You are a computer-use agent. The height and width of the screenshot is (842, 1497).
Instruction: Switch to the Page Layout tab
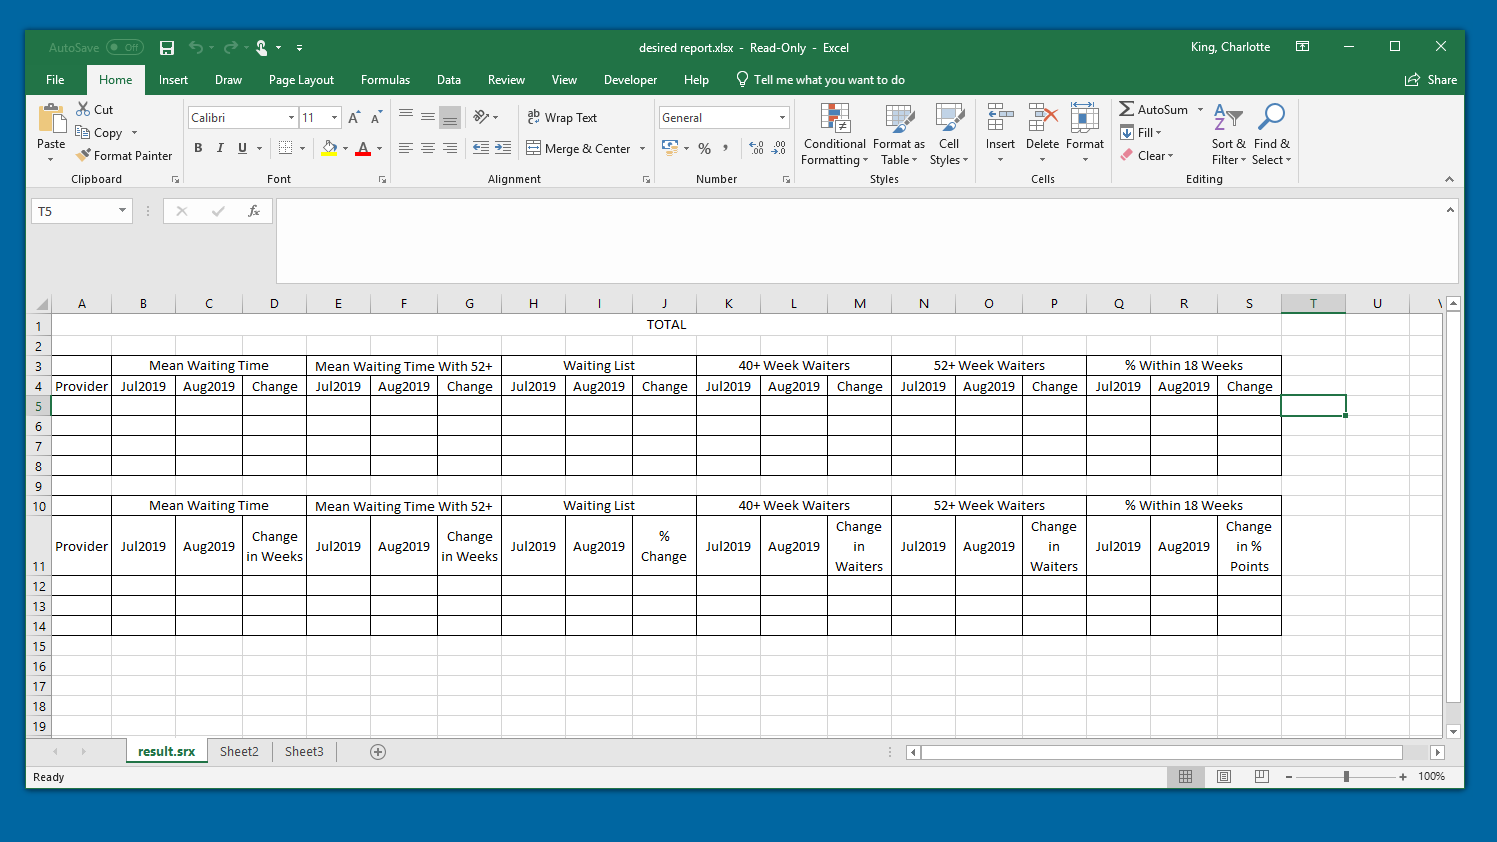point(301,80)
